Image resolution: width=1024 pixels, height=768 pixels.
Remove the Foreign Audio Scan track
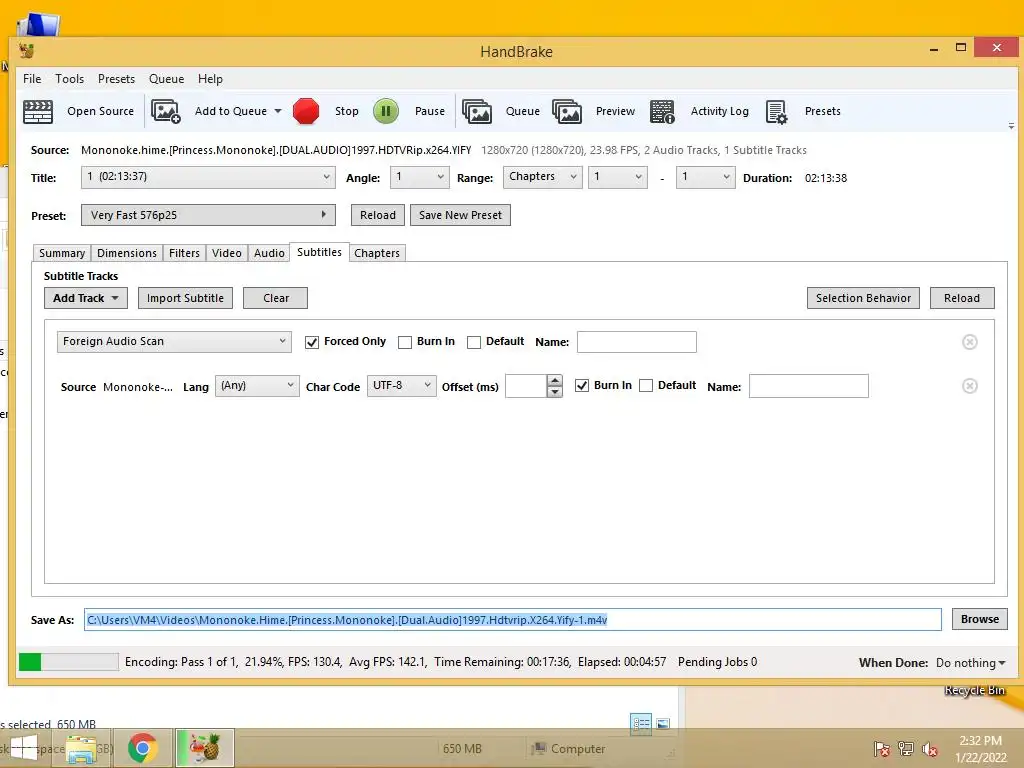970,342
